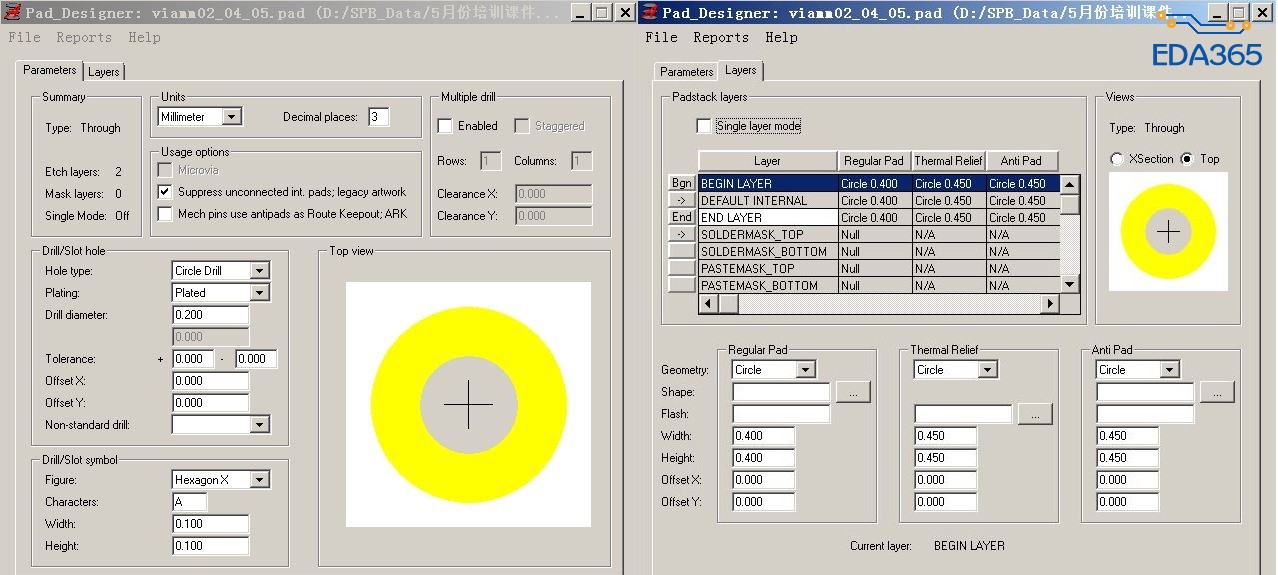Click the right window Pad Designer title icon
This screenshot has width=1278, height=575.
click(x=650, y=13)
